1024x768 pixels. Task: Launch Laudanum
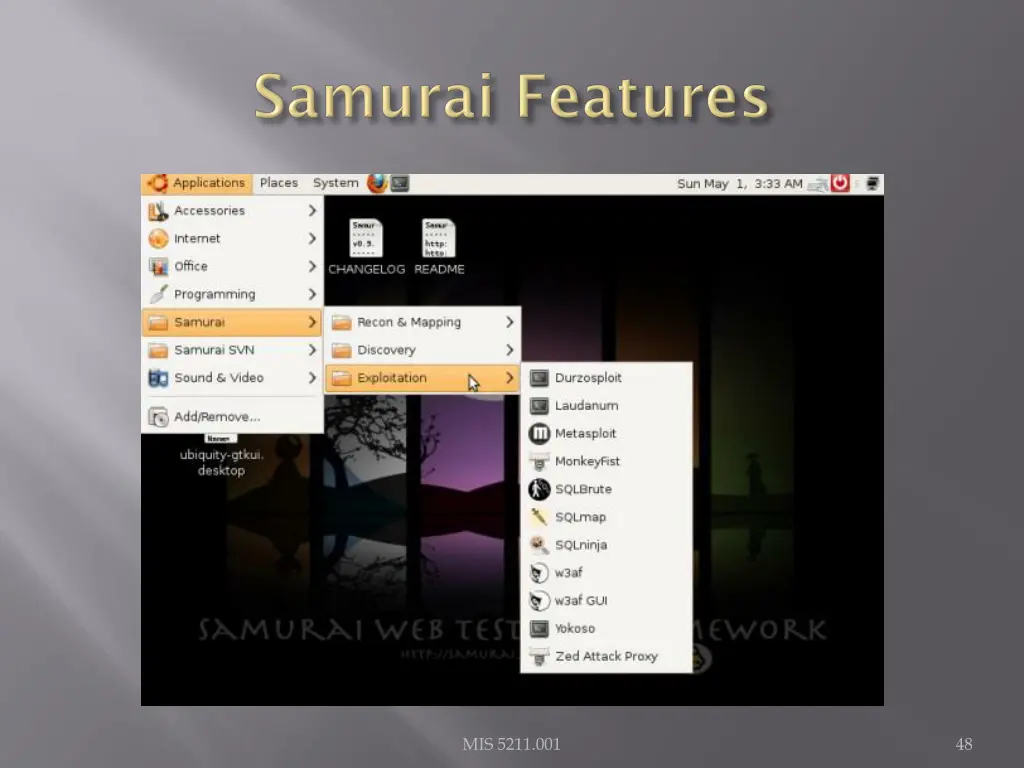pos(606,406)
